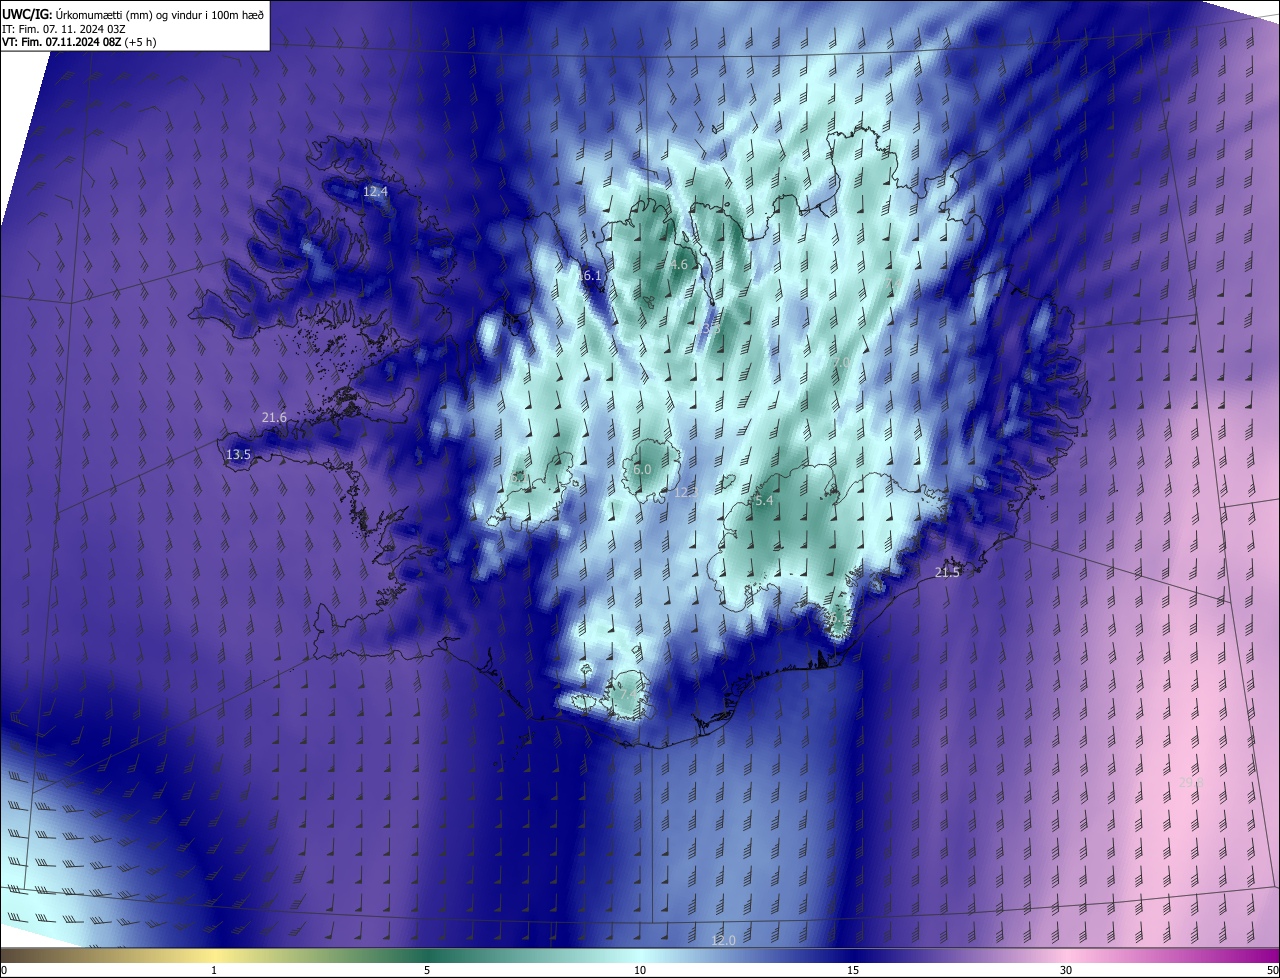The height and width of the screenshot is (978, 1280).
Task: Click the color bar tick label 0
Action: coord(4,970)
